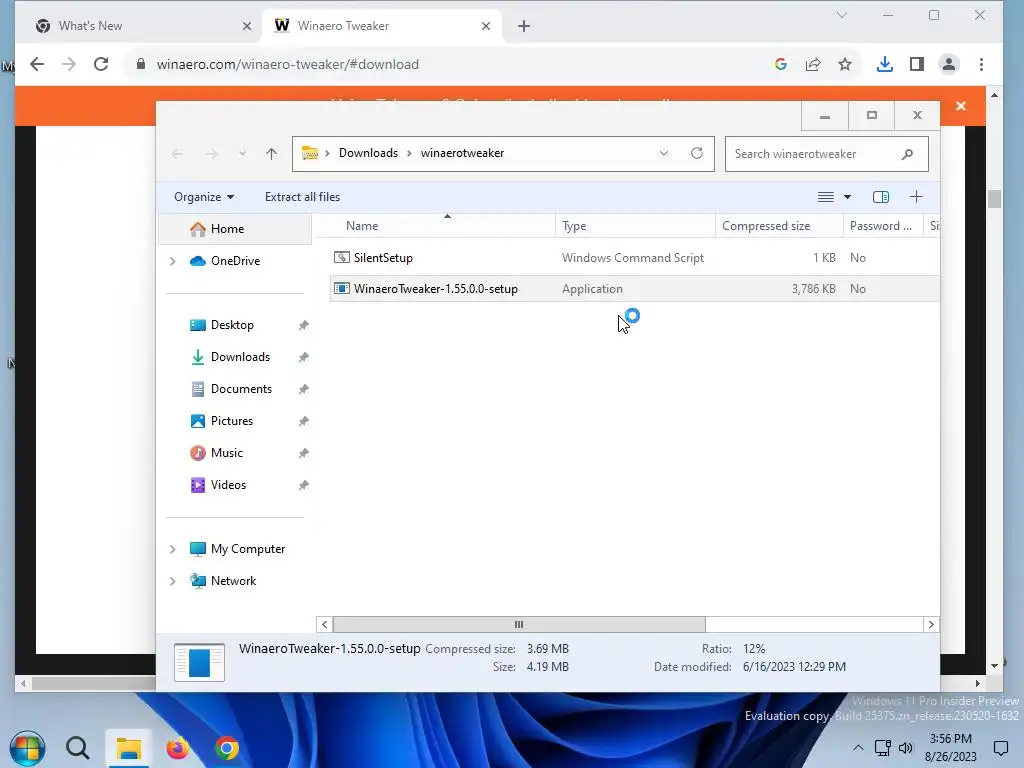The height and width of the screenshot is (768, 1024).
Task: Click Extract all files
Action: pyautogui.click(x=302, y=197)
